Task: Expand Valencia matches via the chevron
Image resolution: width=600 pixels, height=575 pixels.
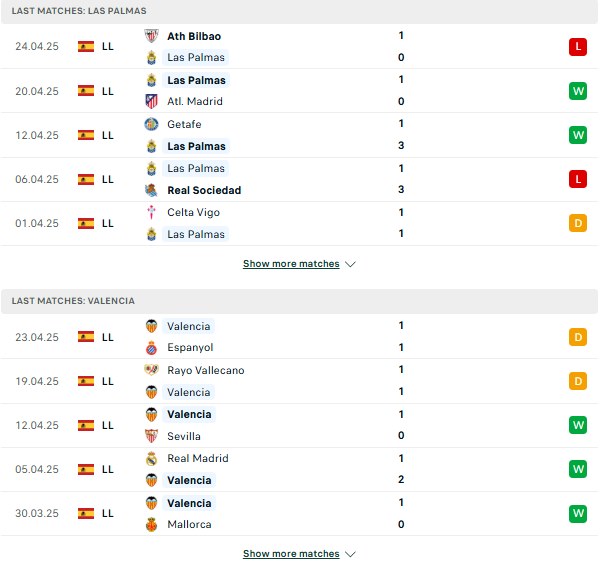Action: tap(350, 554)
